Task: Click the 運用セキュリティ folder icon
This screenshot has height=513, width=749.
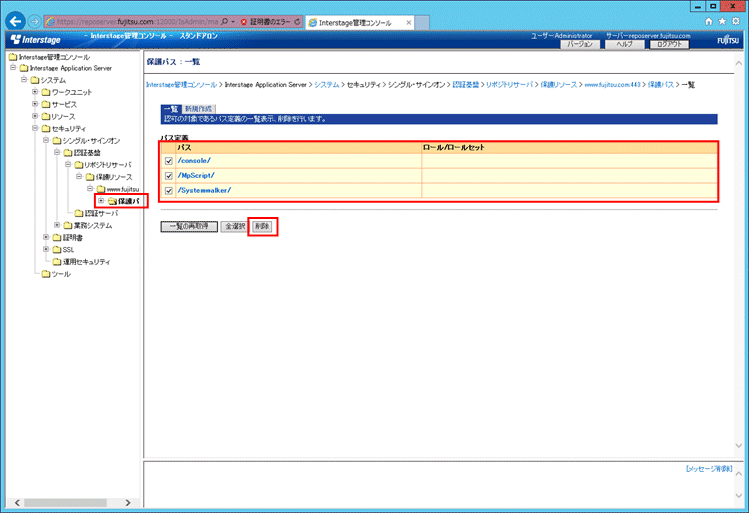Action: [x=57, y=262]
